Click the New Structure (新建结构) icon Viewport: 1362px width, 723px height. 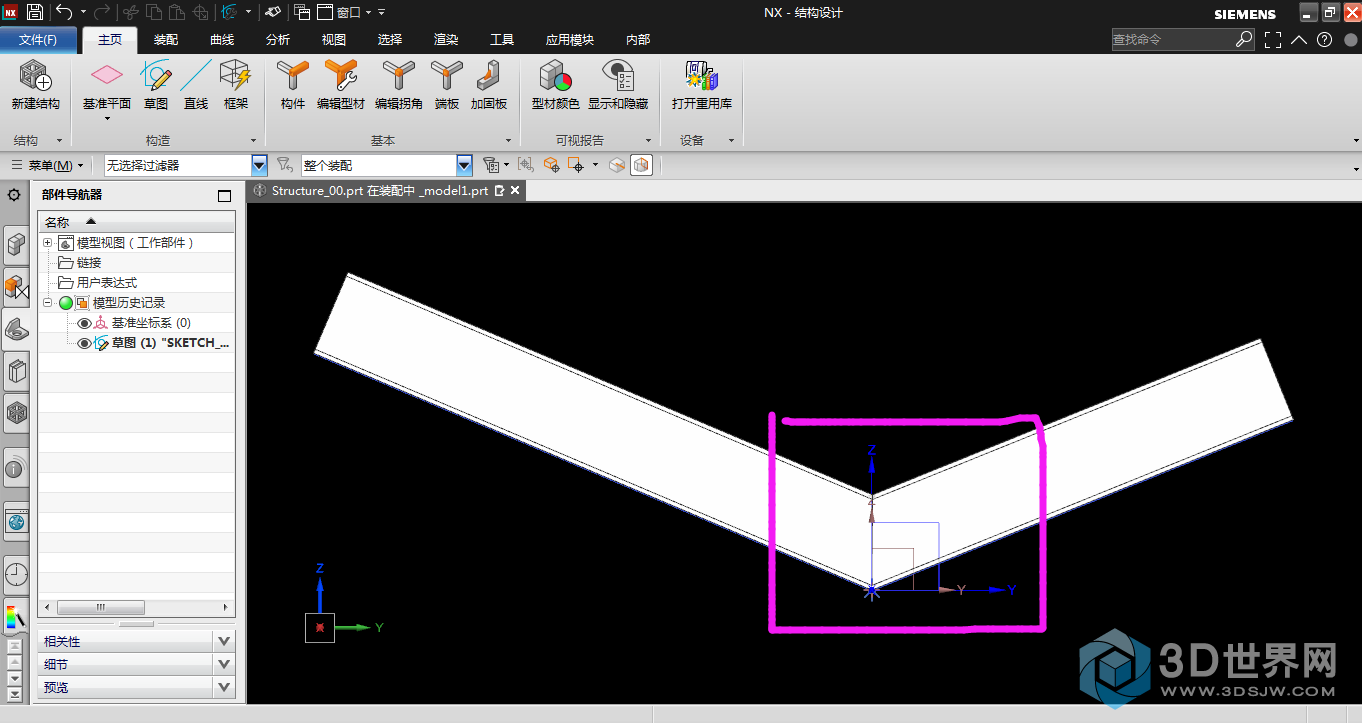[35, 76]
